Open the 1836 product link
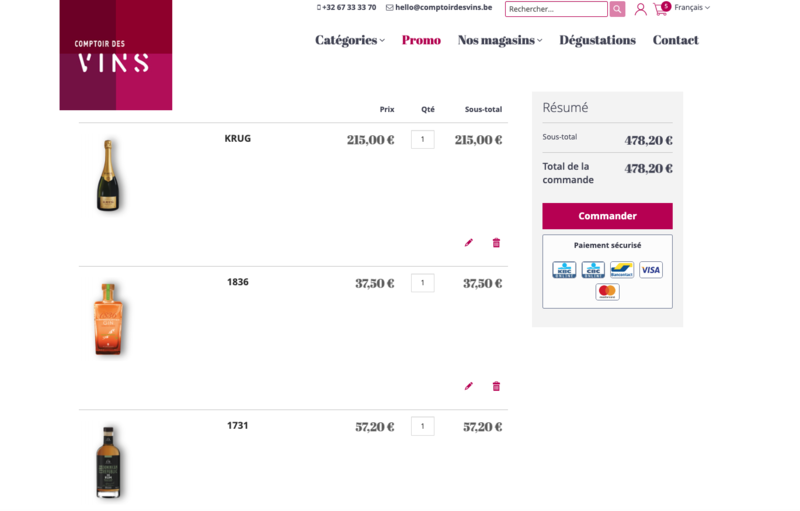Viewport: 800px width, 511px height. point(238,282)
